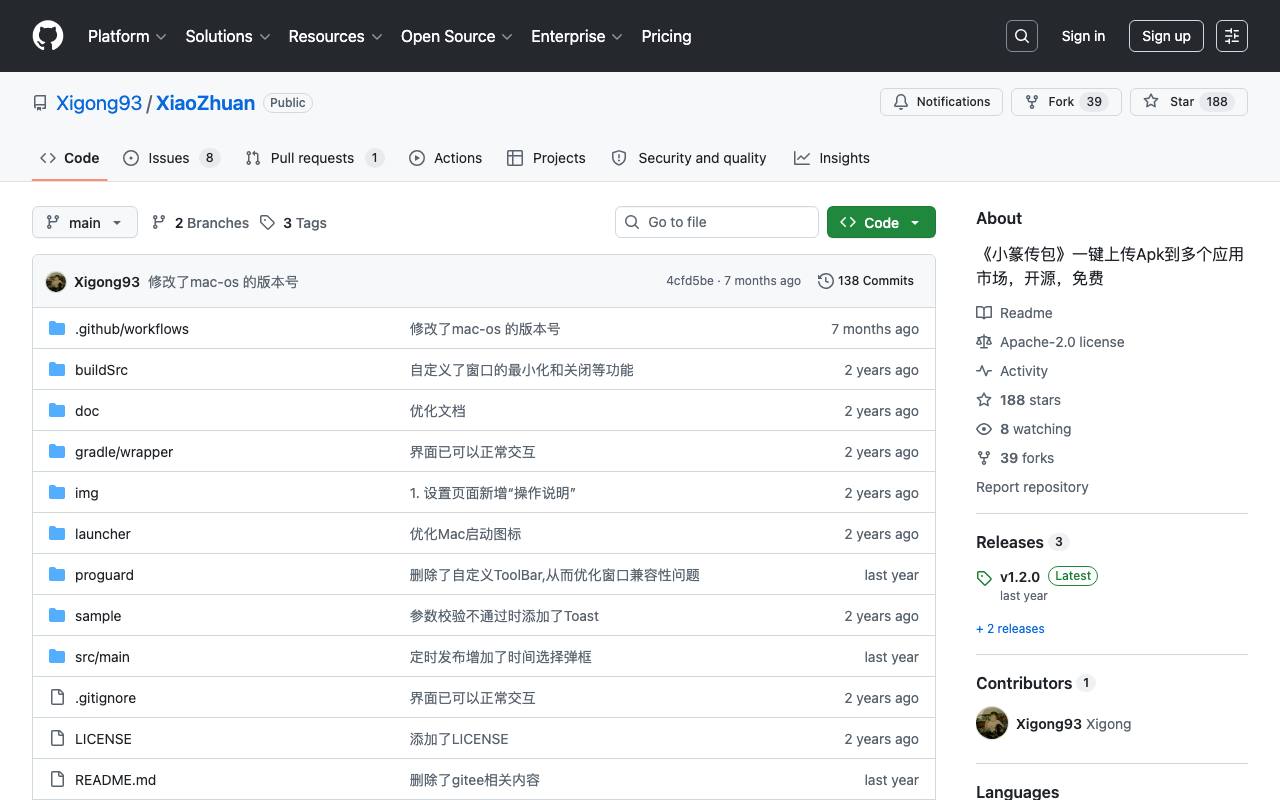Click the commits history clock icon
This screenshot has height=800, width=1280.
(825, 281)
